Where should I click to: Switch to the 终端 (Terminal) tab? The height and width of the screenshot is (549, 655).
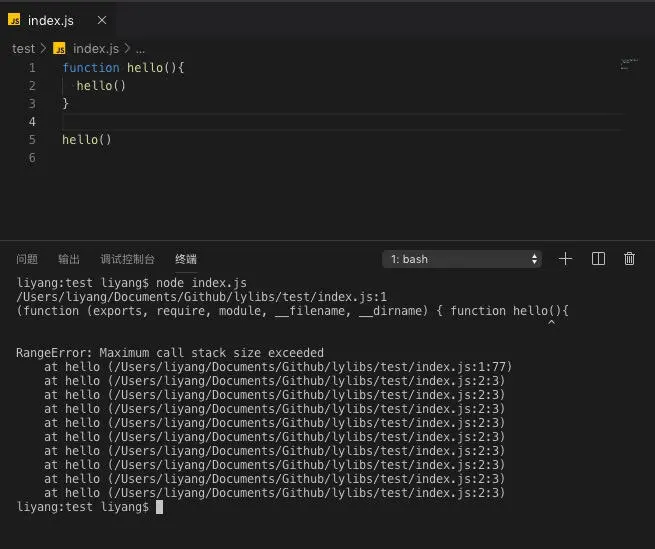click(186, 259)
